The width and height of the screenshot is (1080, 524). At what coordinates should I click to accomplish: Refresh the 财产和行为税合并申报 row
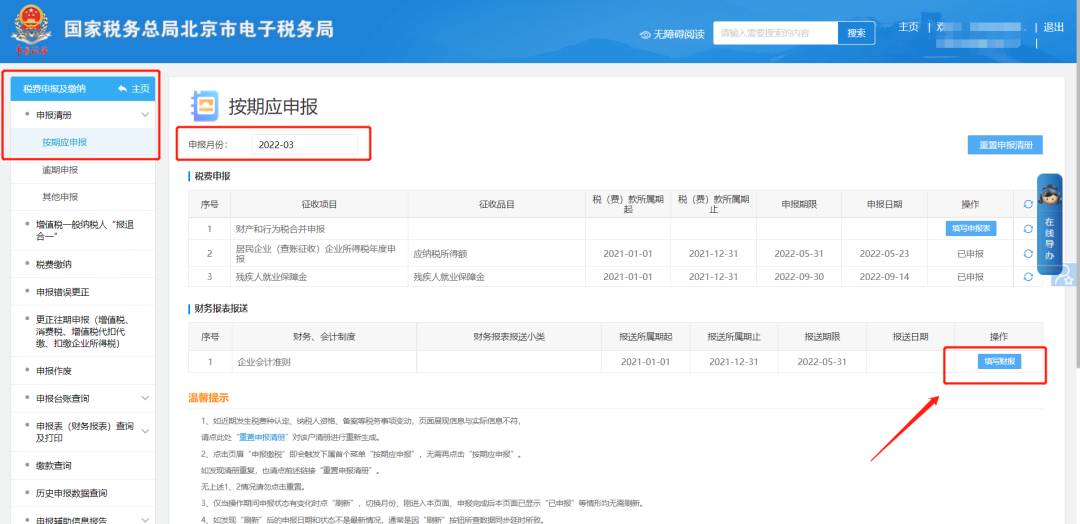(1027, 228)
